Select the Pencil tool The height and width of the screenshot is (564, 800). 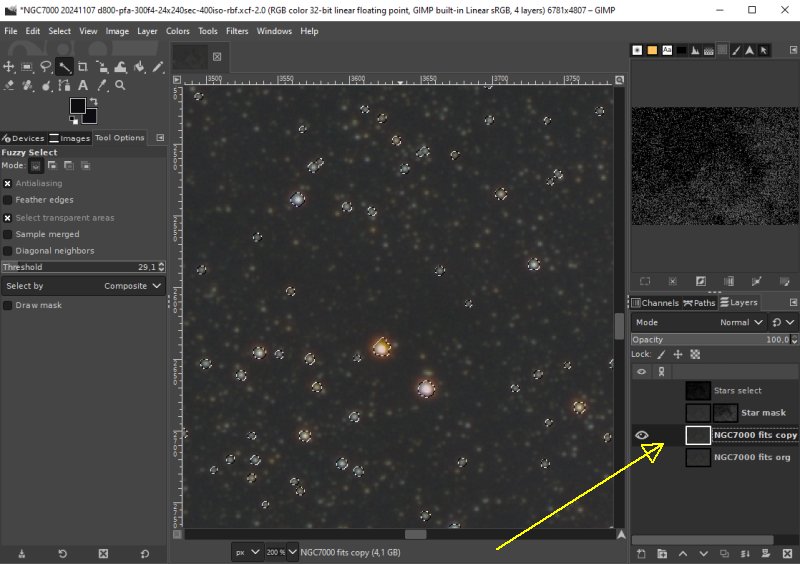pos(158,66)
